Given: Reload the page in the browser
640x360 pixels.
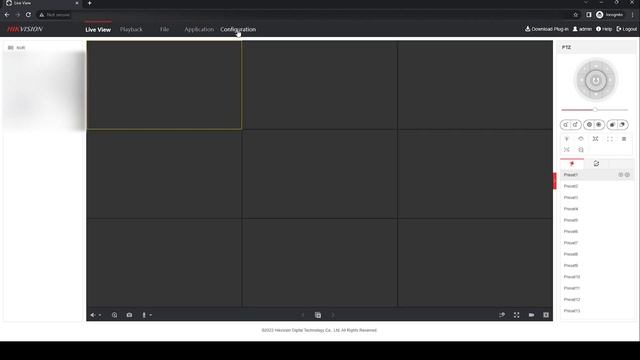Looking at the screenshot, I should (x=28, y=15).
